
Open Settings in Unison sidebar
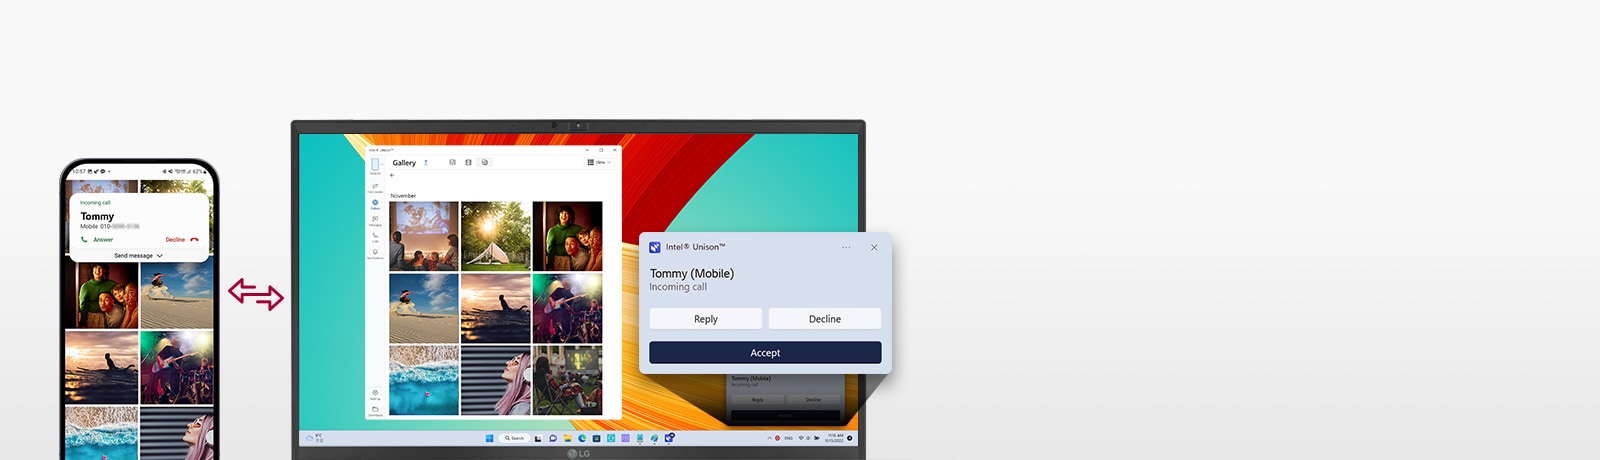pyautogui.click(x=375, y=394)
